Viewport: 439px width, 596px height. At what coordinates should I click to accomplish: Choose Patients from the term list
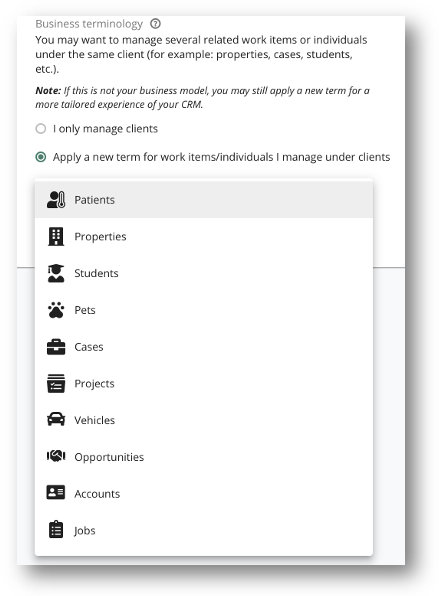[204, 200]
